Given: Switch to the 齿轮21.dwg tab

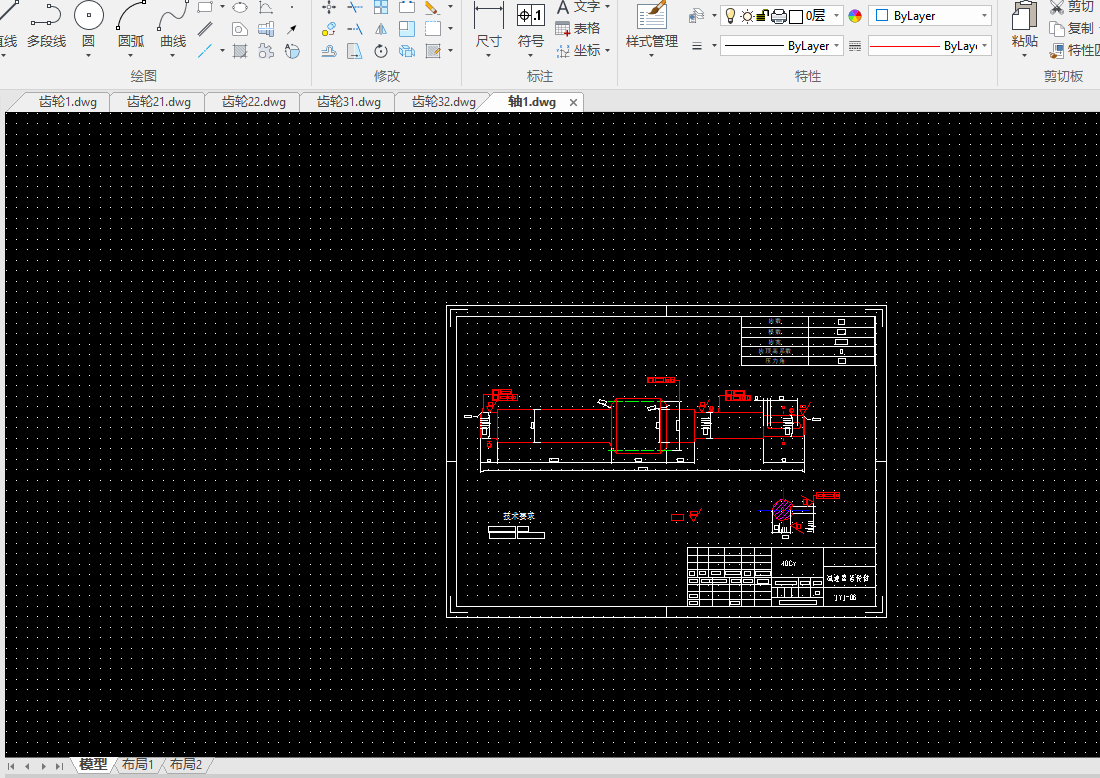Looking at the screenshot, I should [158, 102].
